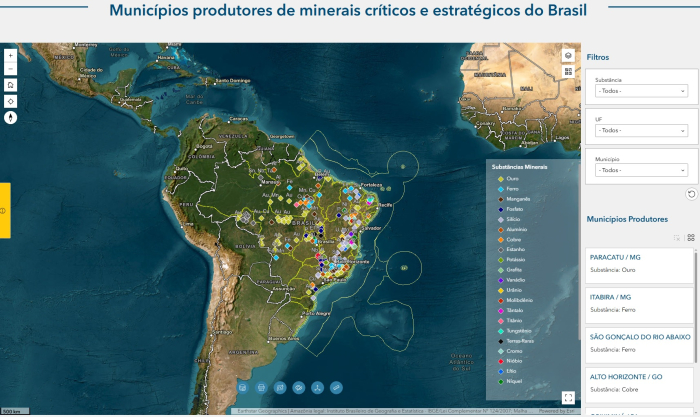Open the measurement ruler tool

click(x=336, y=388)
